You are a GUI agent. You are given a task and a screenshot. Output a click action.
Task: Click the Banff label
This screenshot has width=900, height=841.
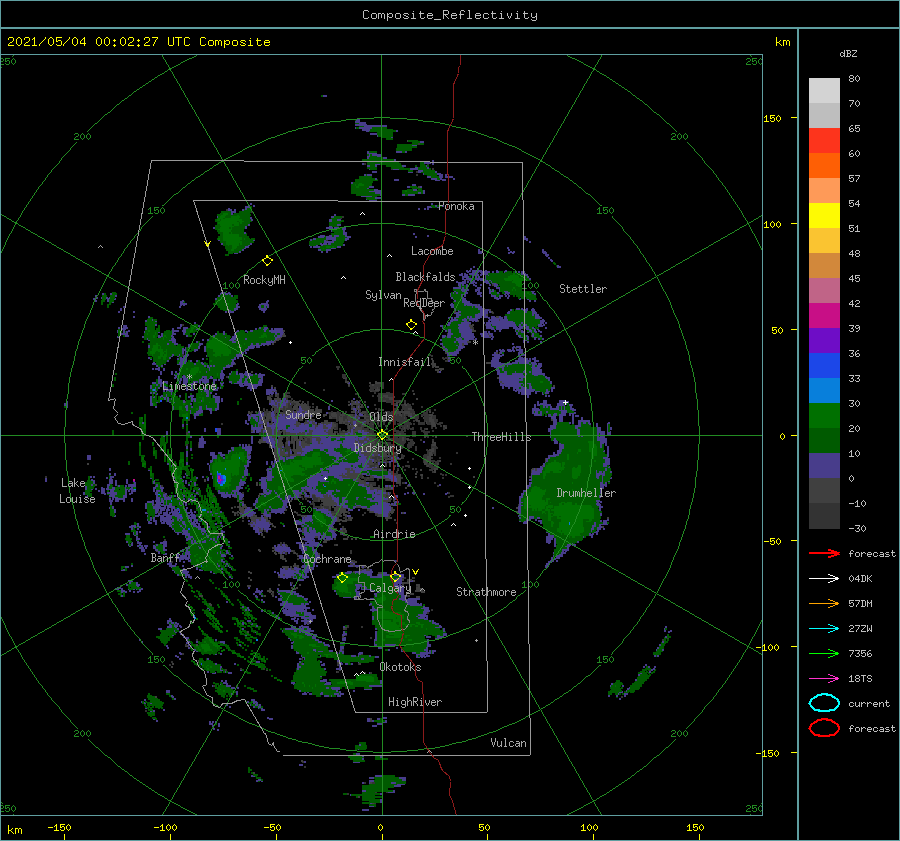click(165, 558)
